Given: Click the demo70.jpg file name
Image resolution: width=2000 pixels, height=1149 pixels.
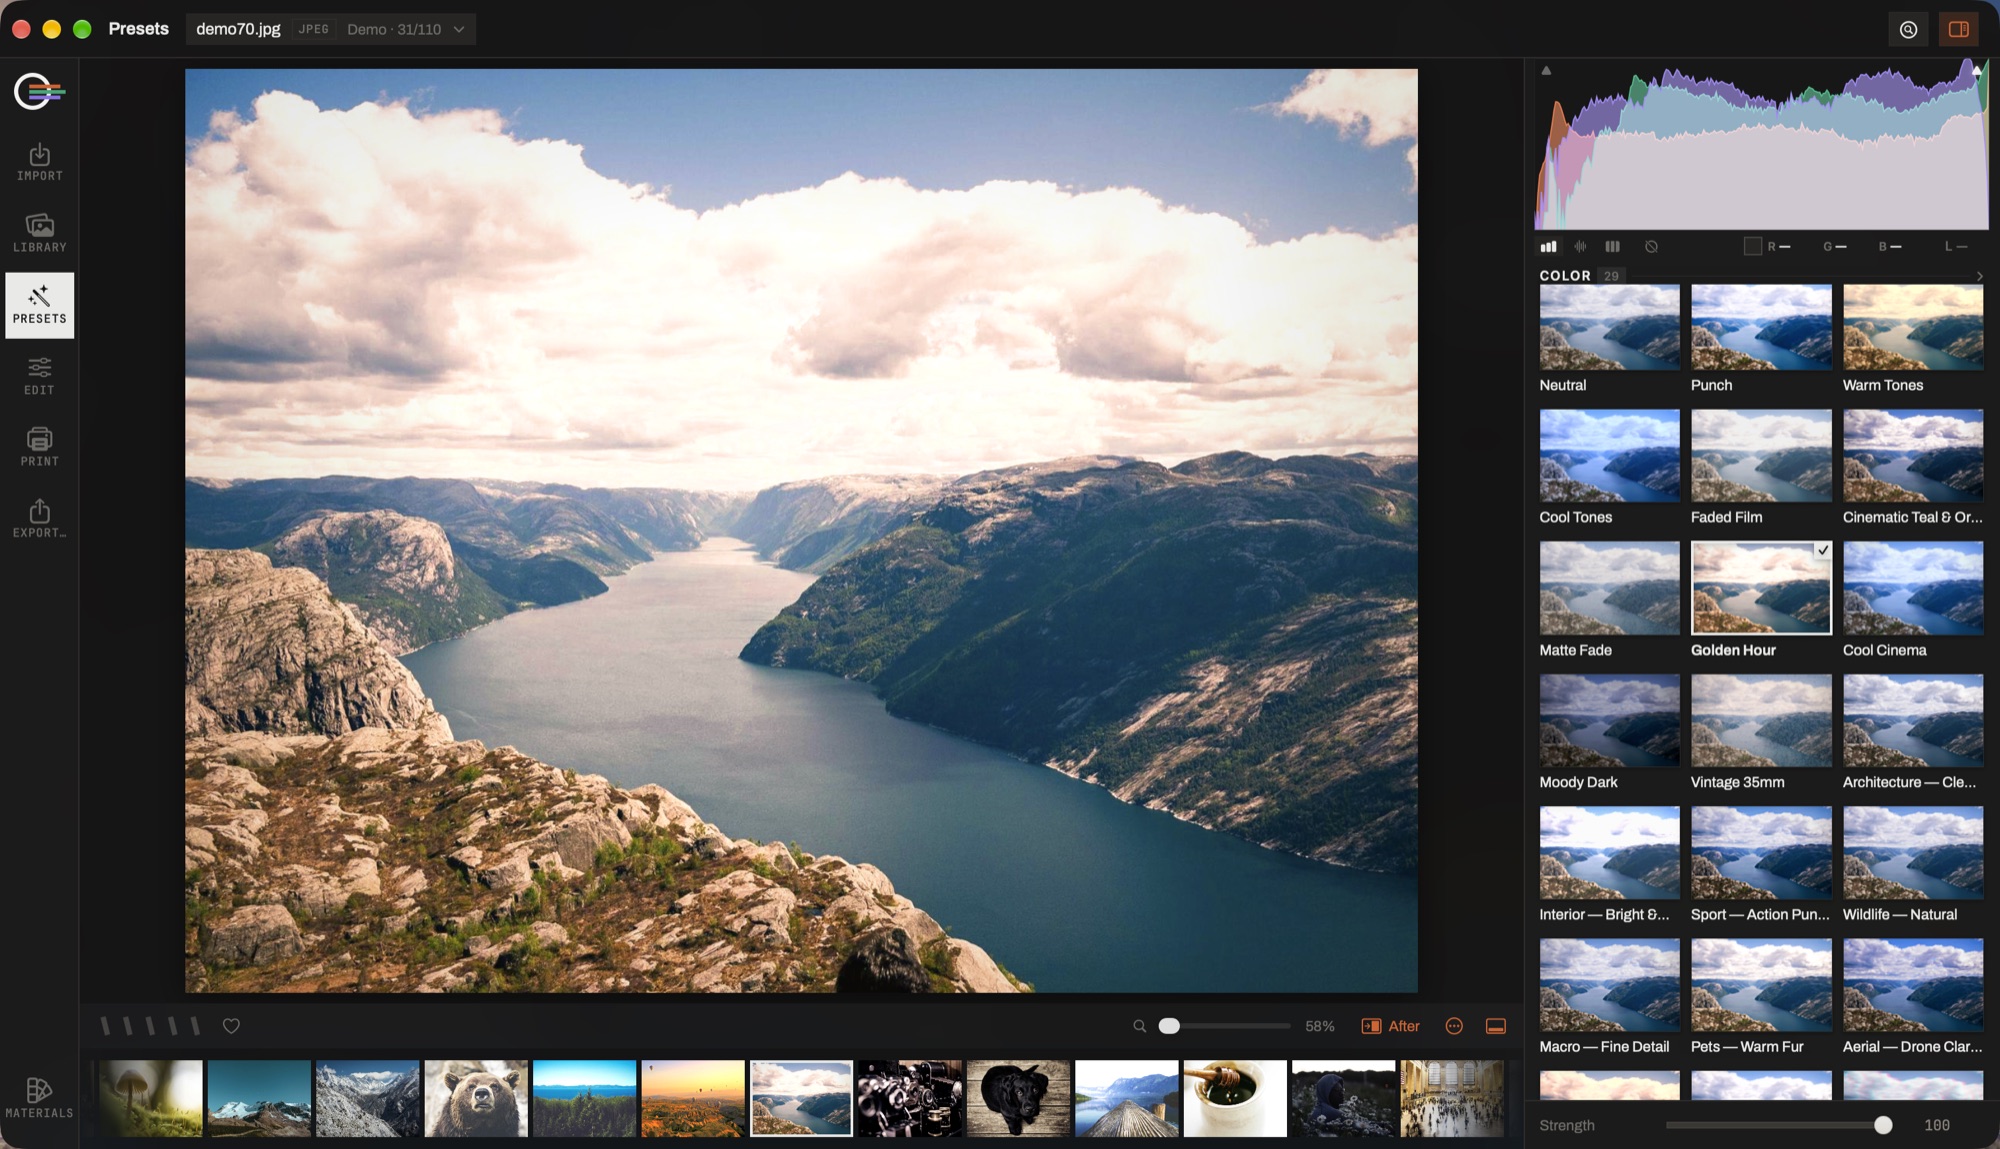Looking at the screenshot, I should pyautogui.click(x=238, y=29).
